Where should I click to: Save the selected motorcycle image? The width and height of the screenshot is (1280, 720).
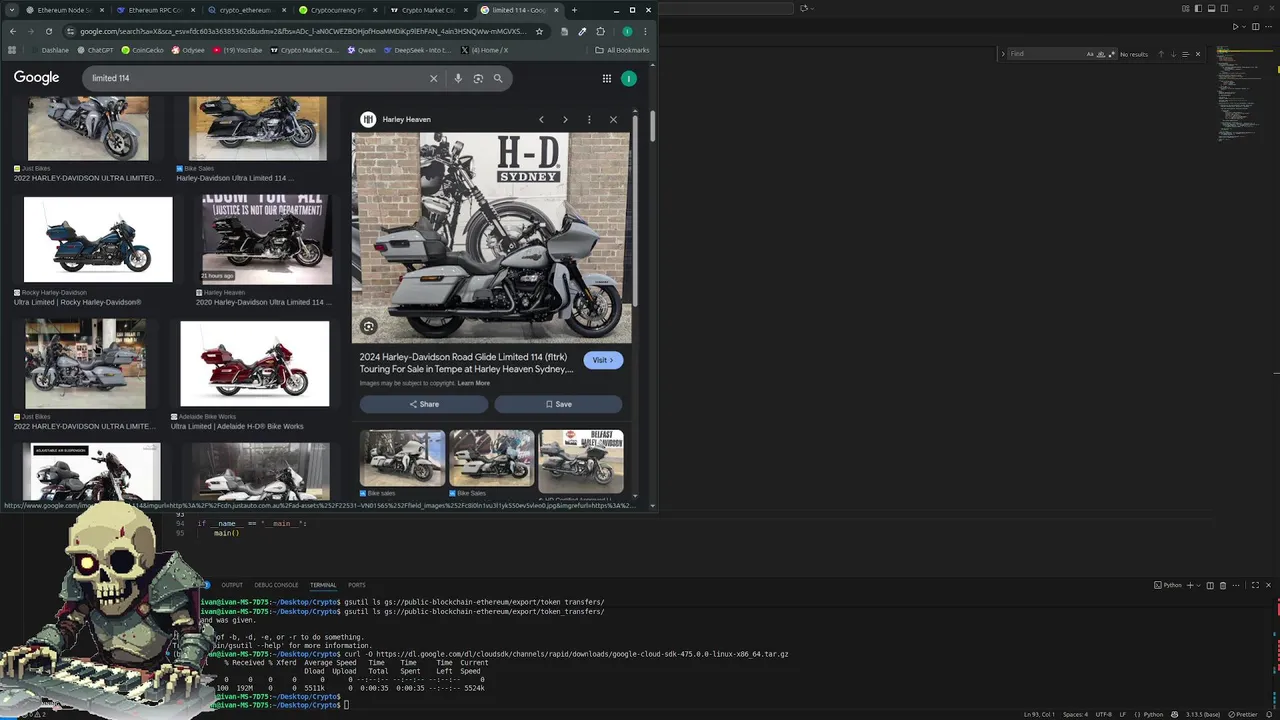click(558, 404)
